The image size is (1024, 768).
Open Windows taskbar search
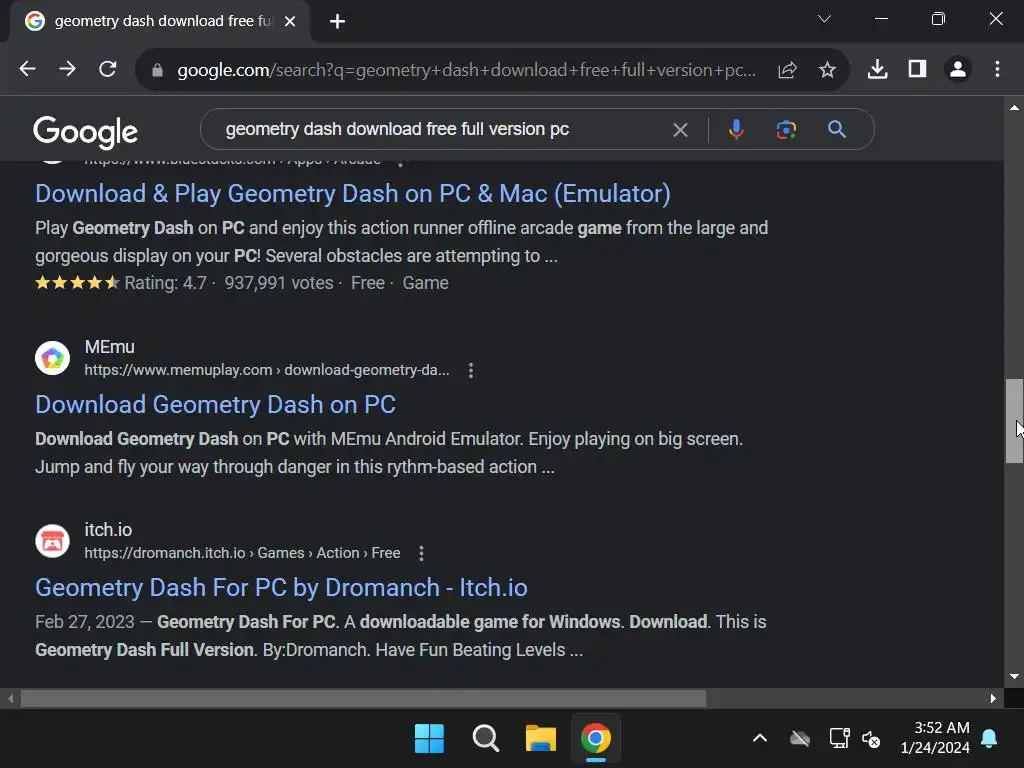tap(485, 739)
